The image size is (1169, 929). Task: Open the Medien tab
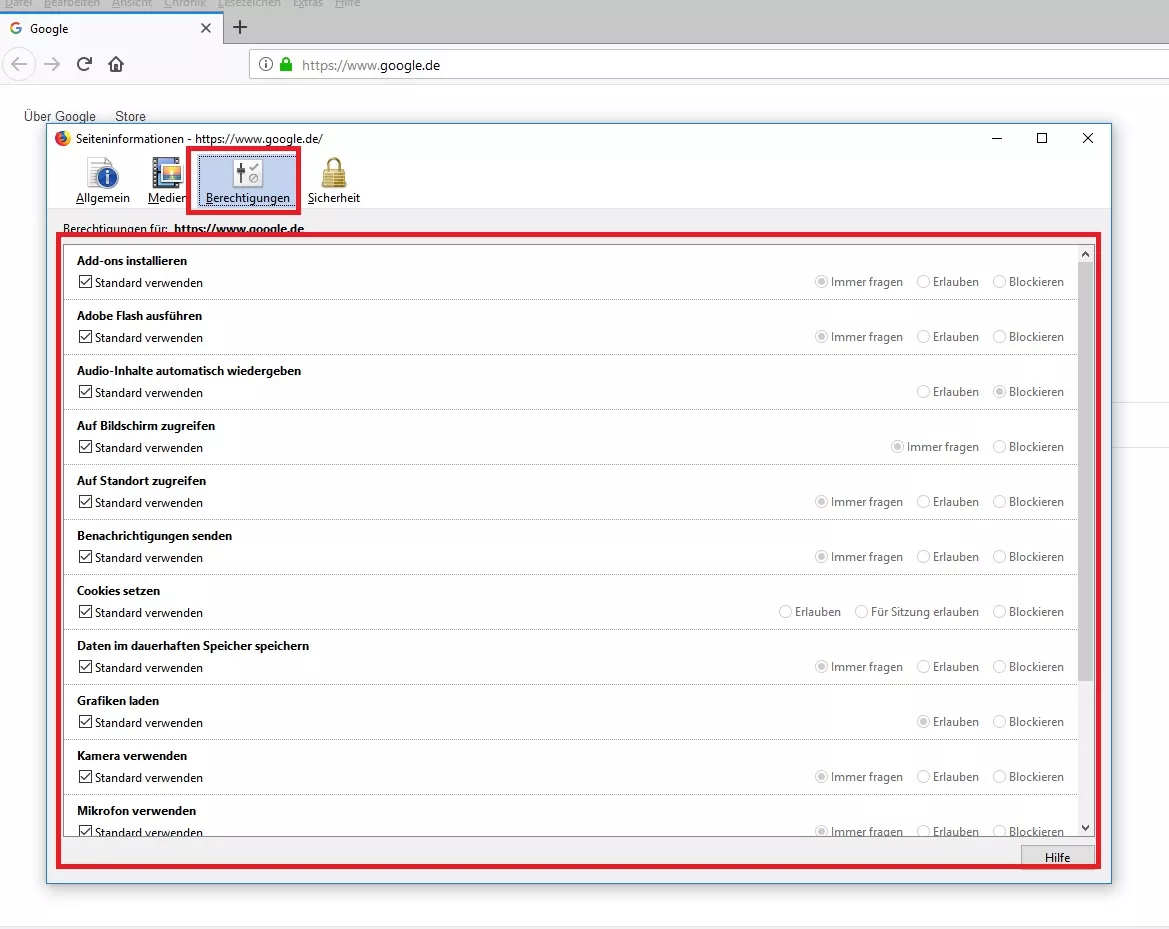point(167,180)
